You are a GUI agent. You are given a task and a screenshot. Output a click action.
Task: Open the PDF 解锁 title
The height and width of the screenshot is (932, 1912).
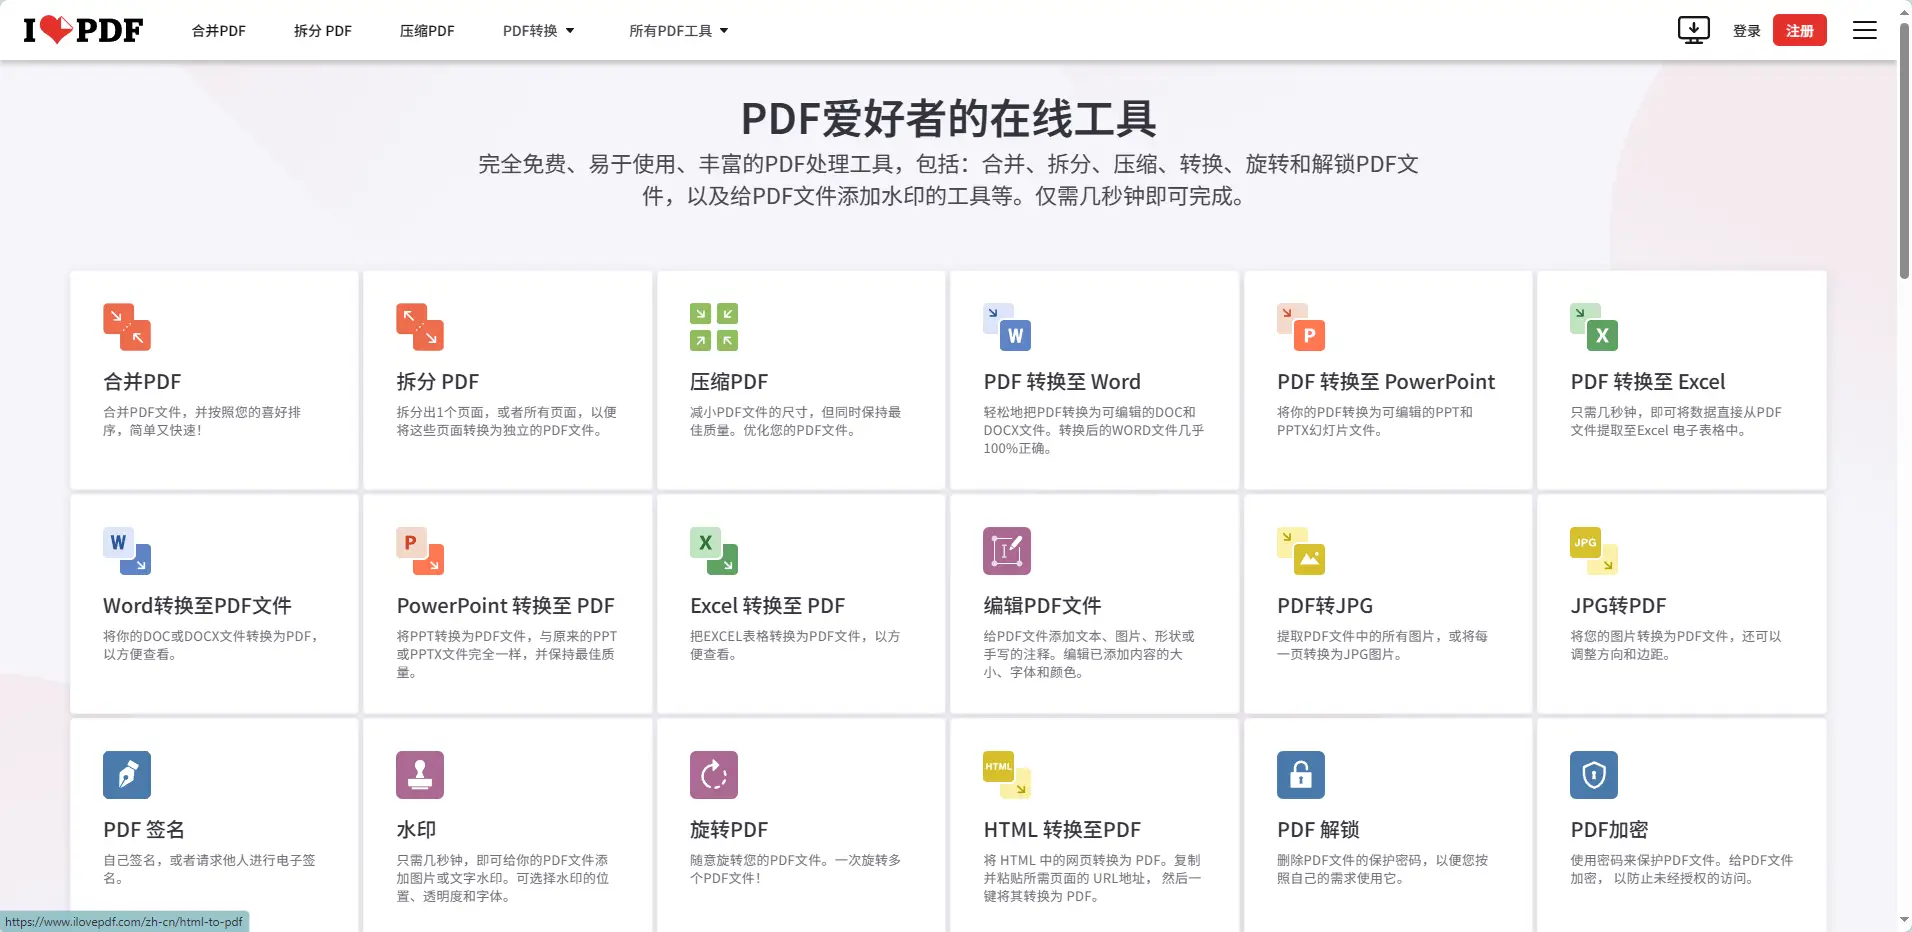tap(1318, 830)
